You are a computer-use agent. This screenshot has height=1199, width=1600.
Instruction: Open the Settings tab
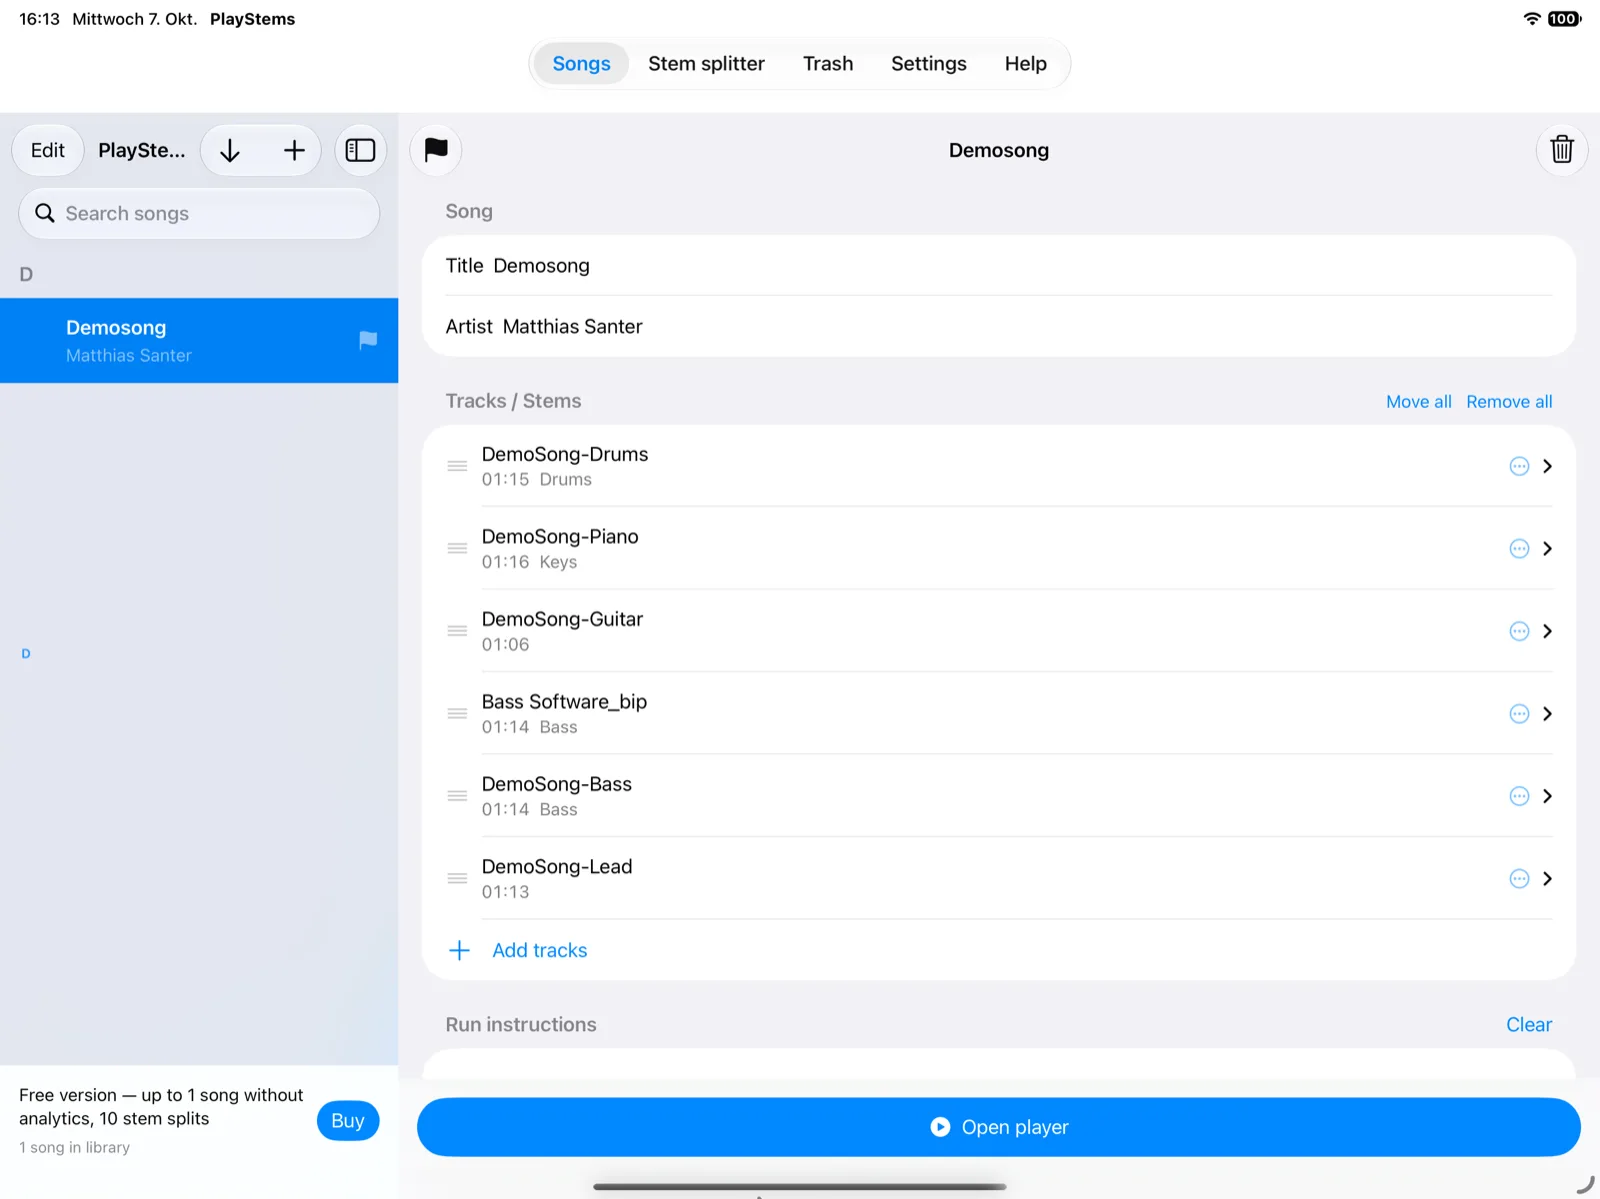pyautogui.click(x=929, y=64)
